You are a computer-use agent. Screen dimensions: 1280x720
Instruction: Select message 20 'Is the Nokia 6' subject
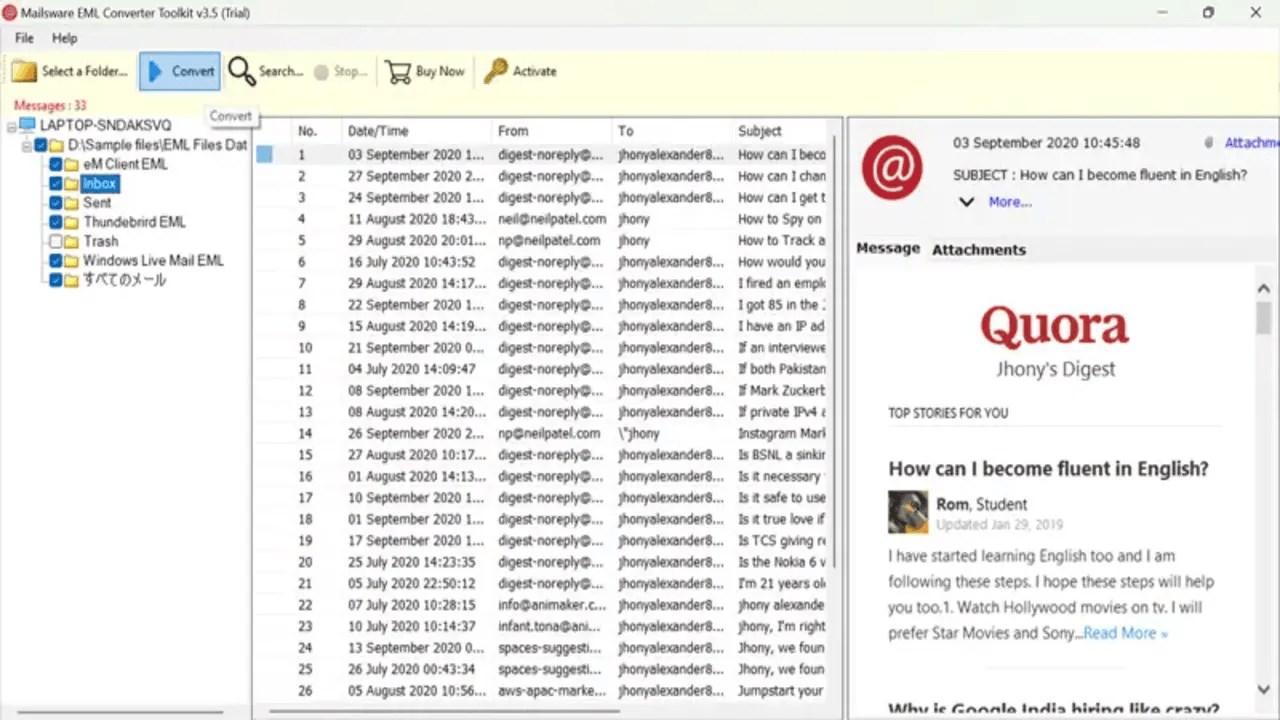(541, 562)
